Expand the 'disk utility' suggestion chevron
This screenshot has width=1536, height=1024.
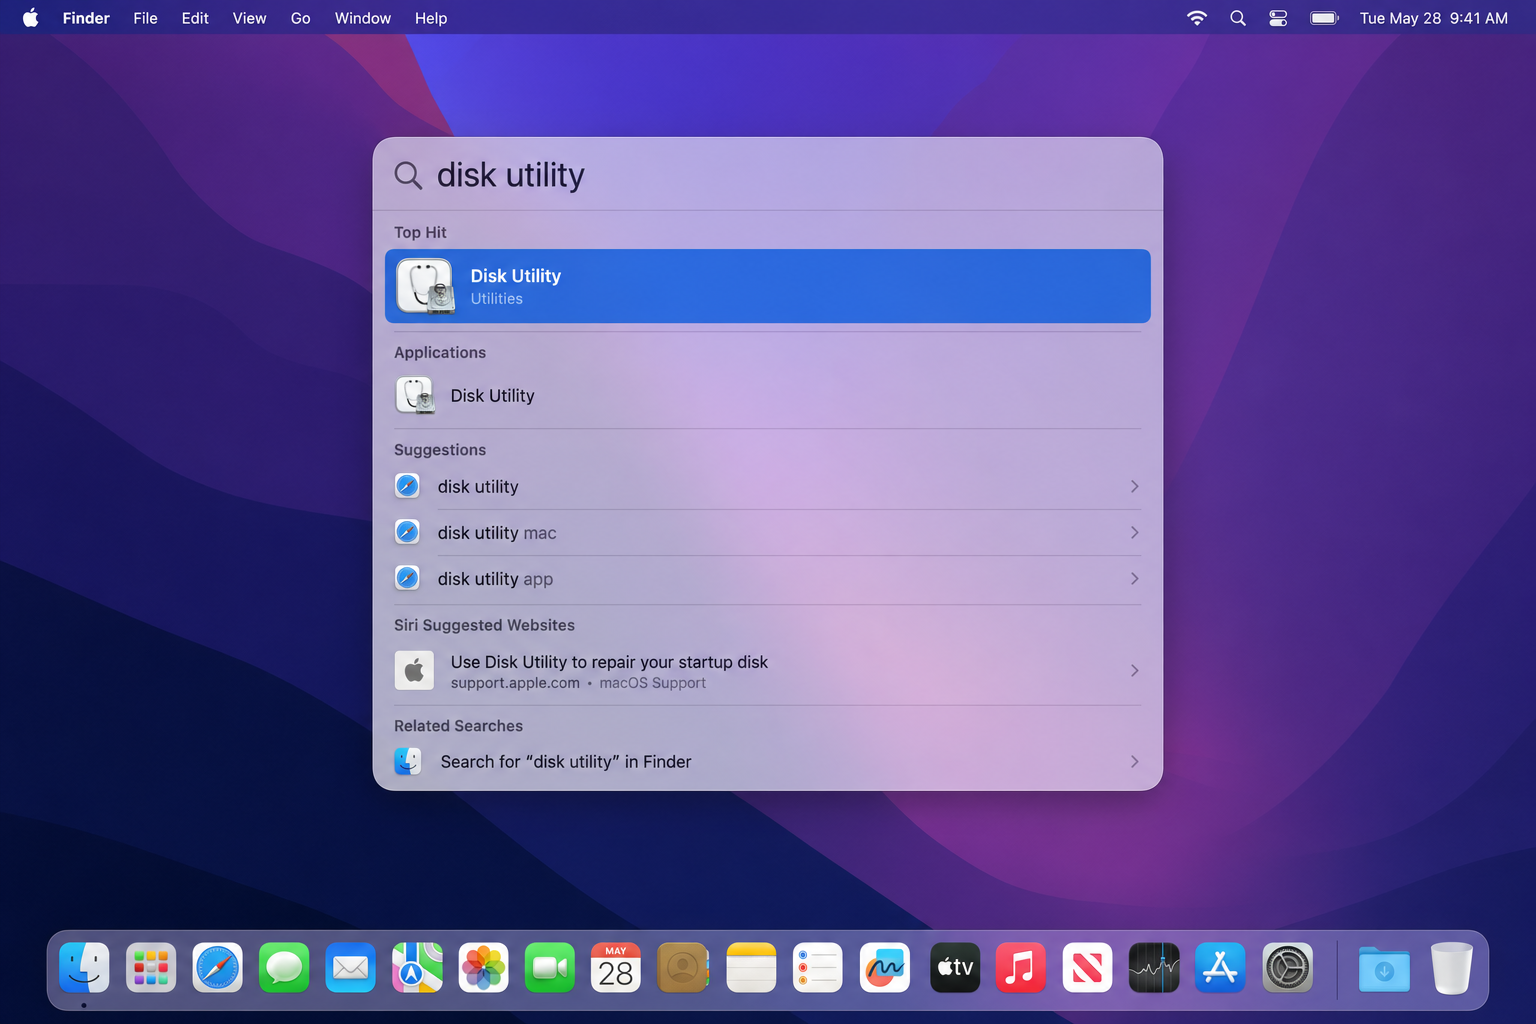(1134, 486)
